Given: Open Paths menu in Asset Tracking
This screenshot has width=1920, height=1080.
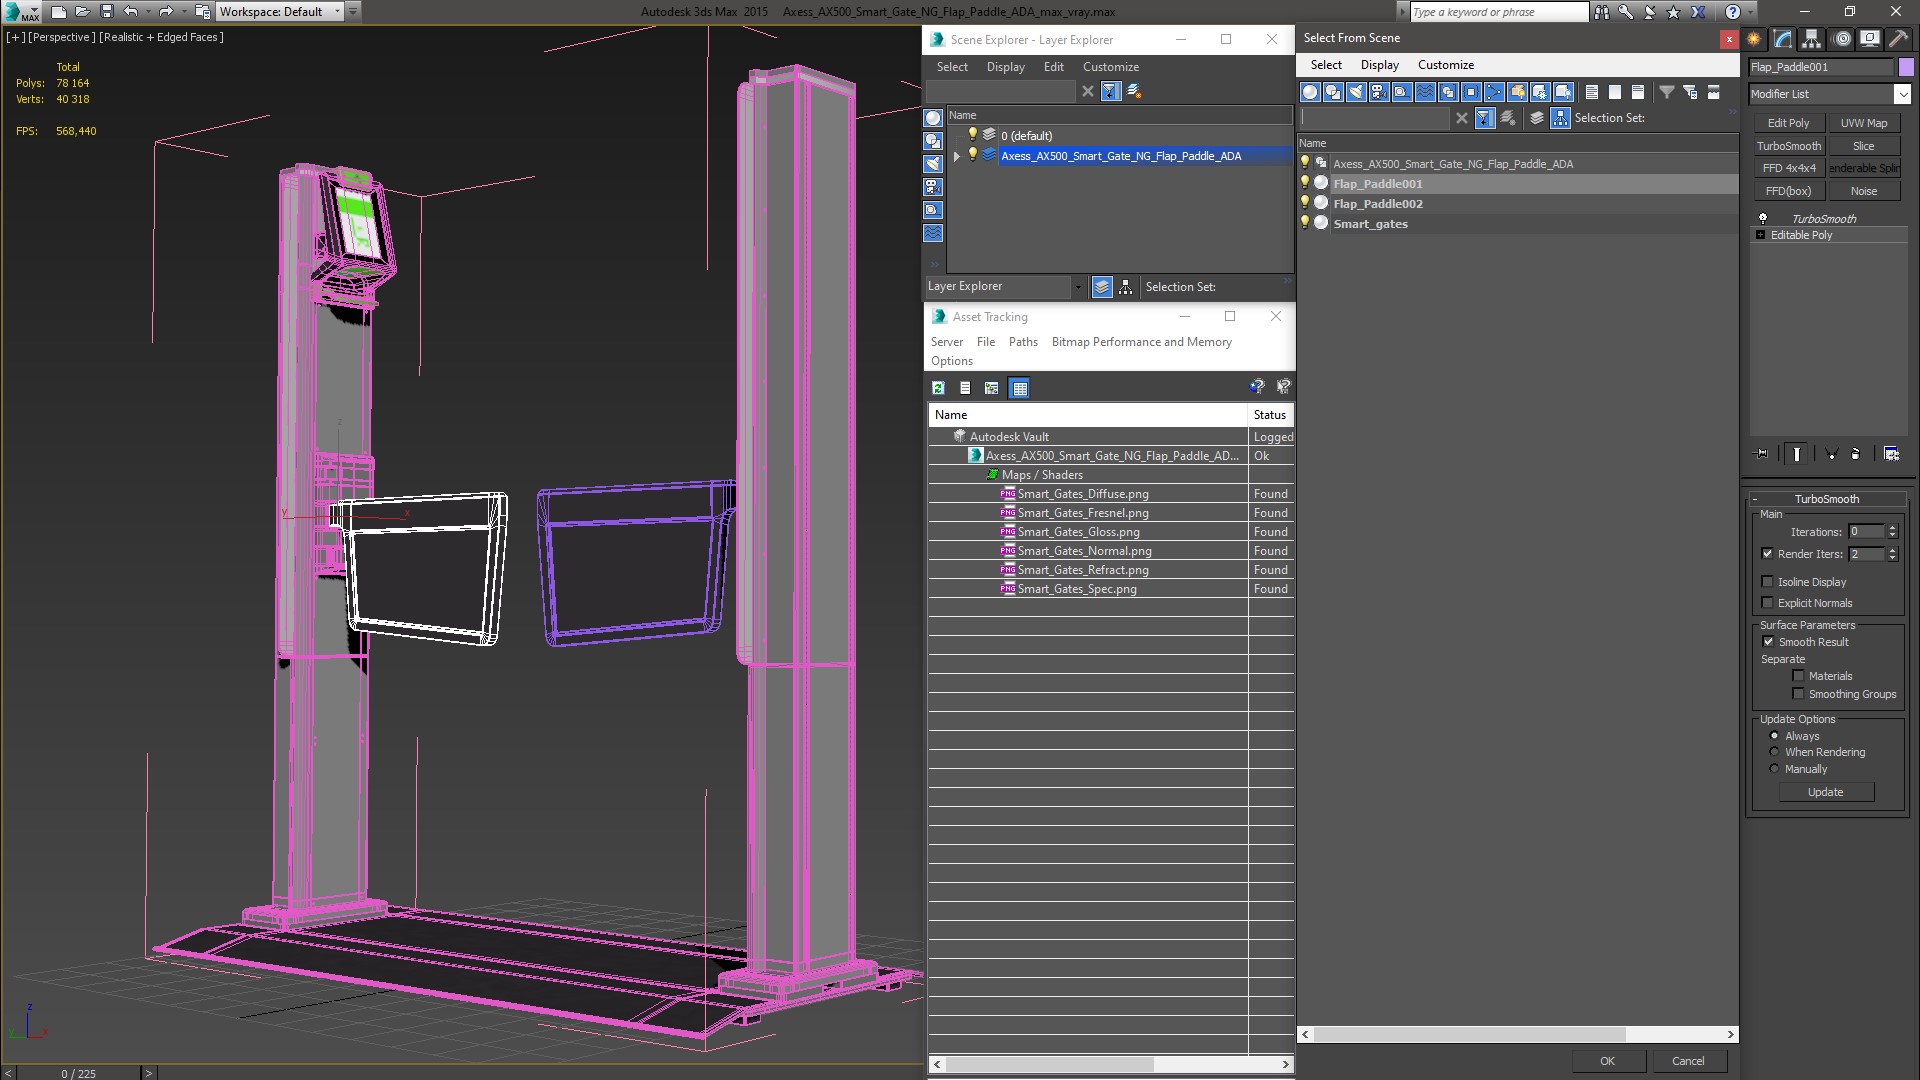Looking at the screenshot, I should pos(1023,342).
